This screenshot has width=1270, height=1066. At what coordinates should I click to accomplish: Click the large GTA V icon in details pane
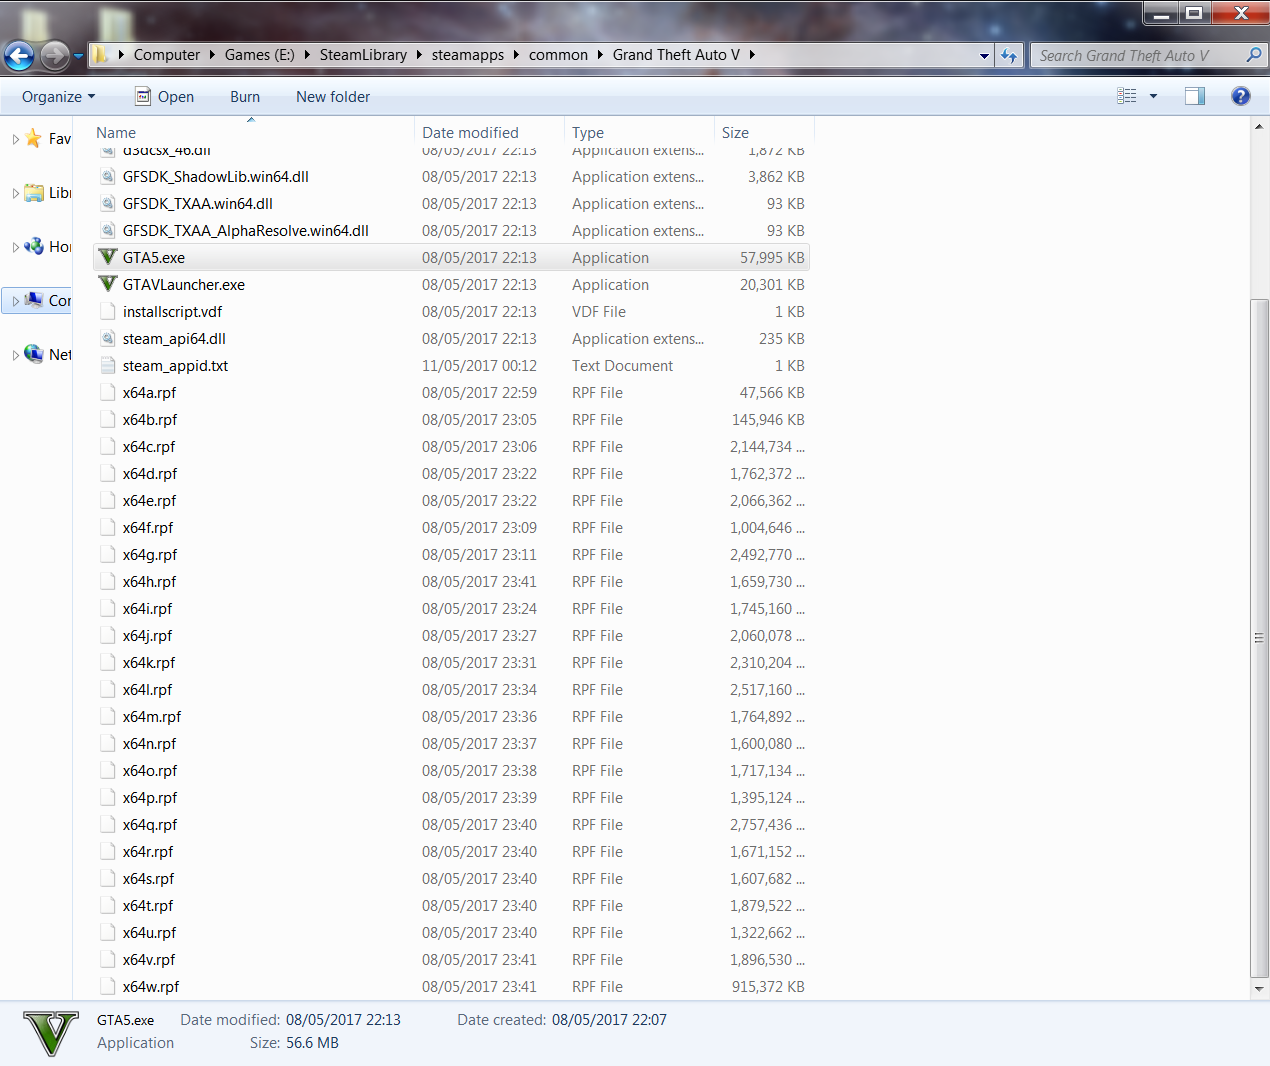pos(50,1032)
